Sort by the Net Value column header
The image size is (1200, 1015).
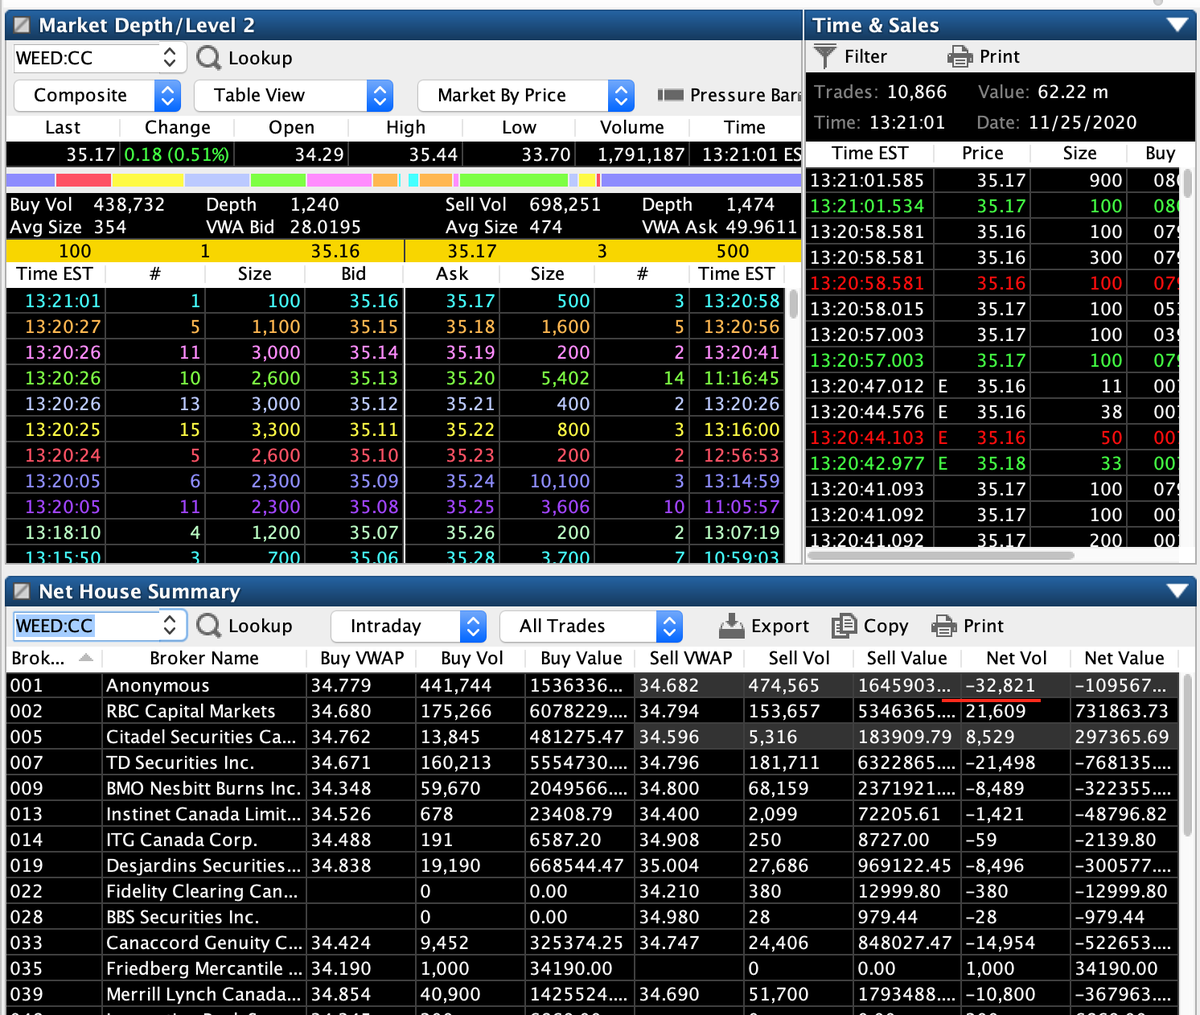click(1124, 658)
